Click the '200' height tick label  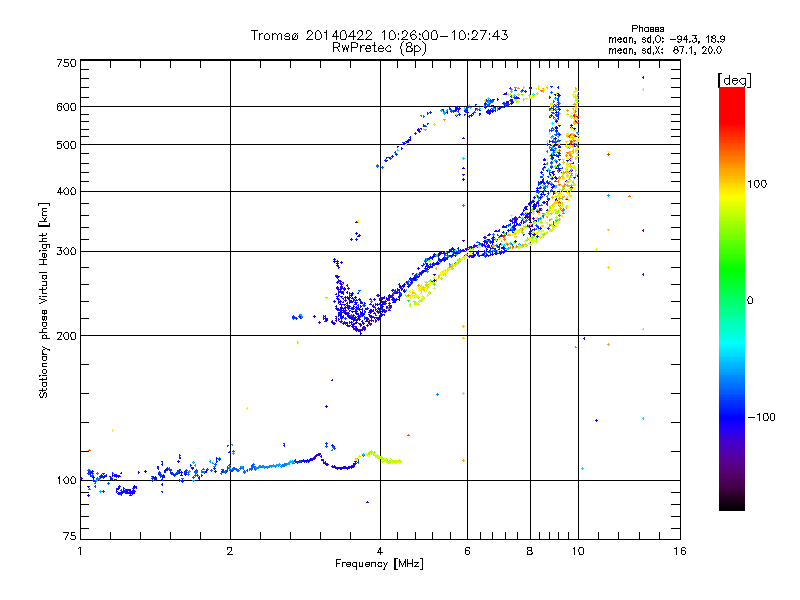pyautogui.click(x=66, y=336)
